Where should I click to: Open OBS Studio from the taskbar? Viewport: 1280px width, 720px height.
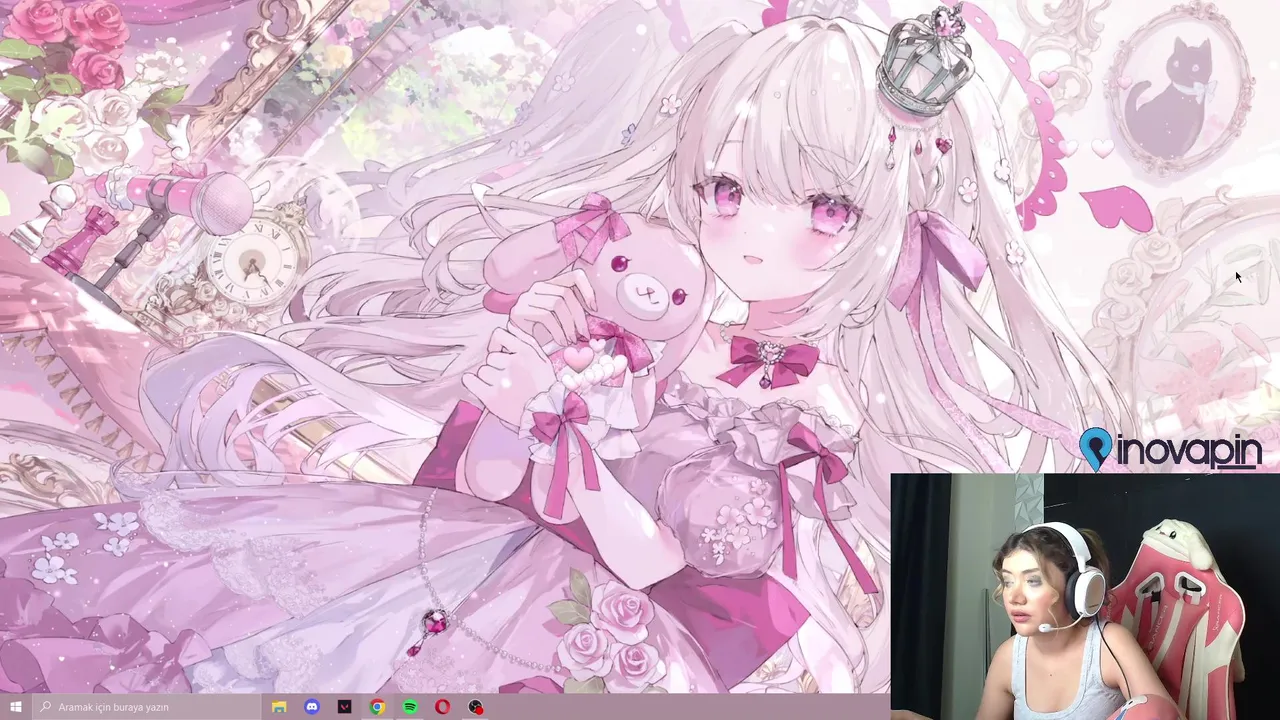(475, 707)
